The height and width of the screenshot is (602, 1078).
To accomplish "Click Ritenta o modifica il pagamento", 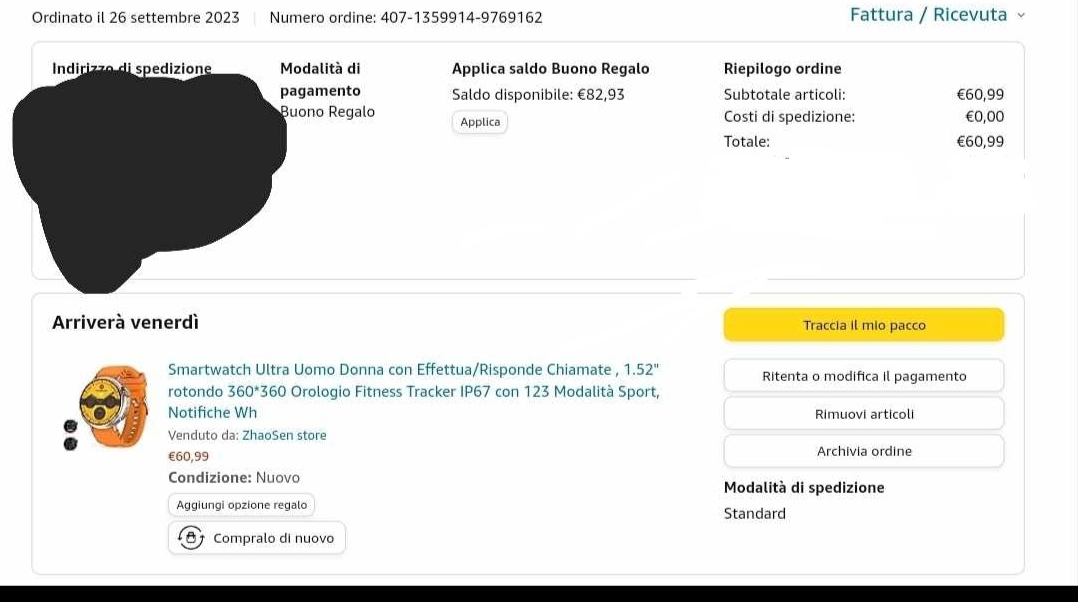I will (864, 376).
